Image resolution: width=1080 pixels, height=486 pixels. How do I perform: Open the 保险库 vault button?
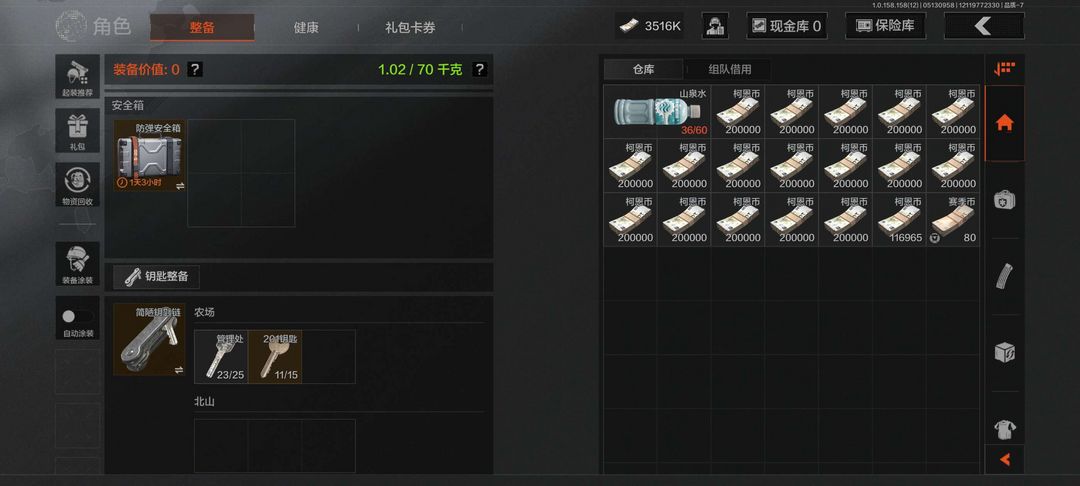(x=885, y=26)
